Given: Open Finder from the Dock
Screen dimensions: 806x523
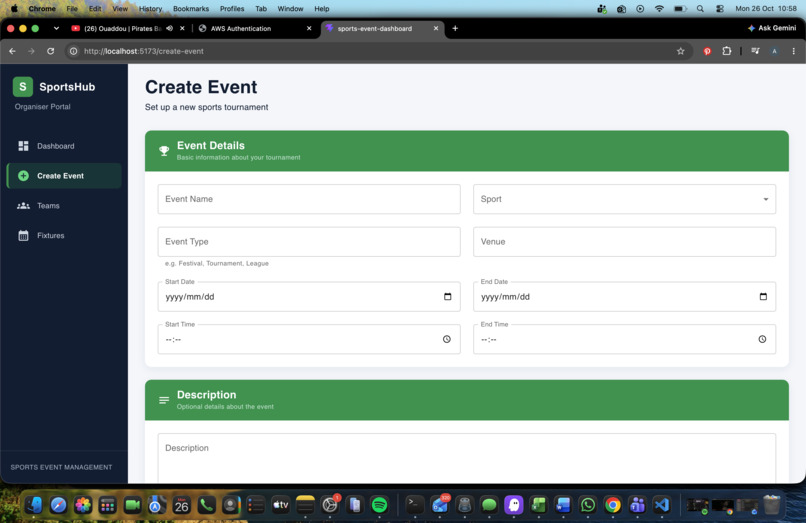Looking at the screenshot, I should (34, 505).
